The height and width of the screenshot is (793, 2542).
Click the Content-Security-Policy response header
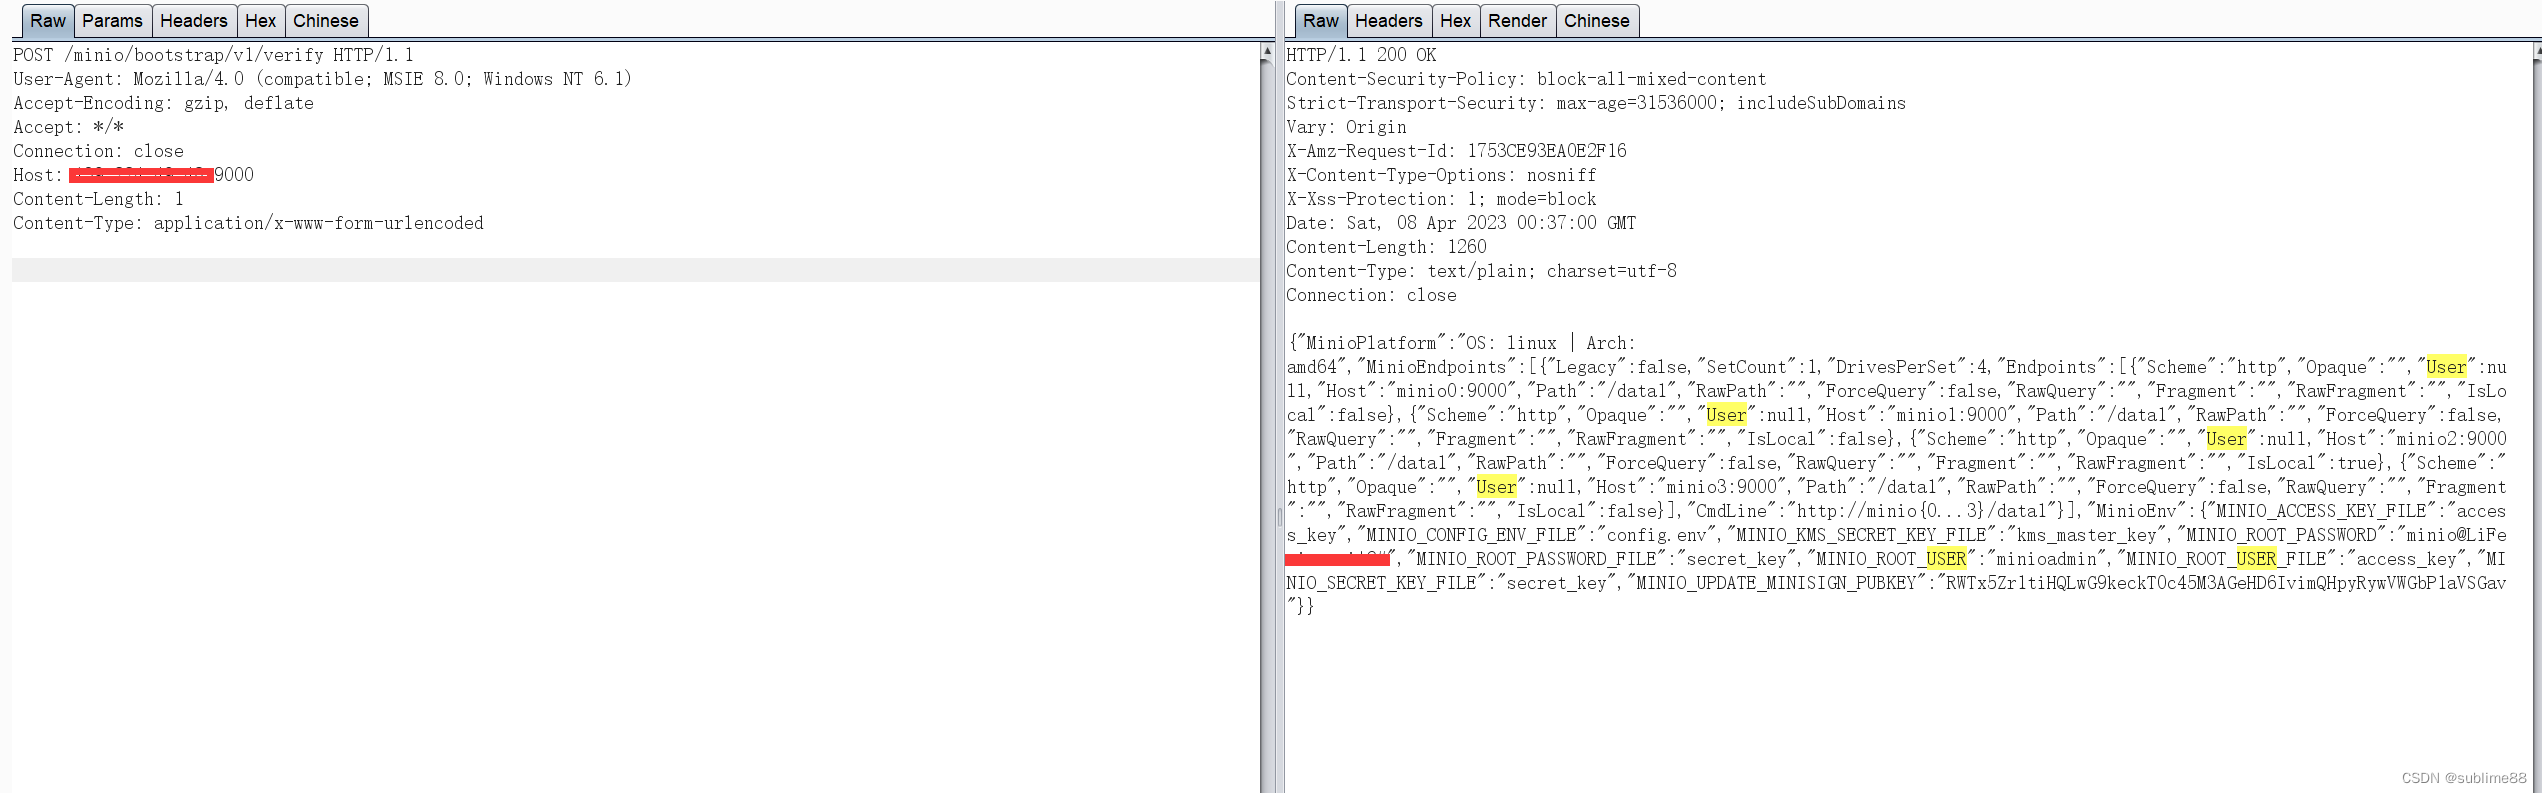(x=1526, y=79)
